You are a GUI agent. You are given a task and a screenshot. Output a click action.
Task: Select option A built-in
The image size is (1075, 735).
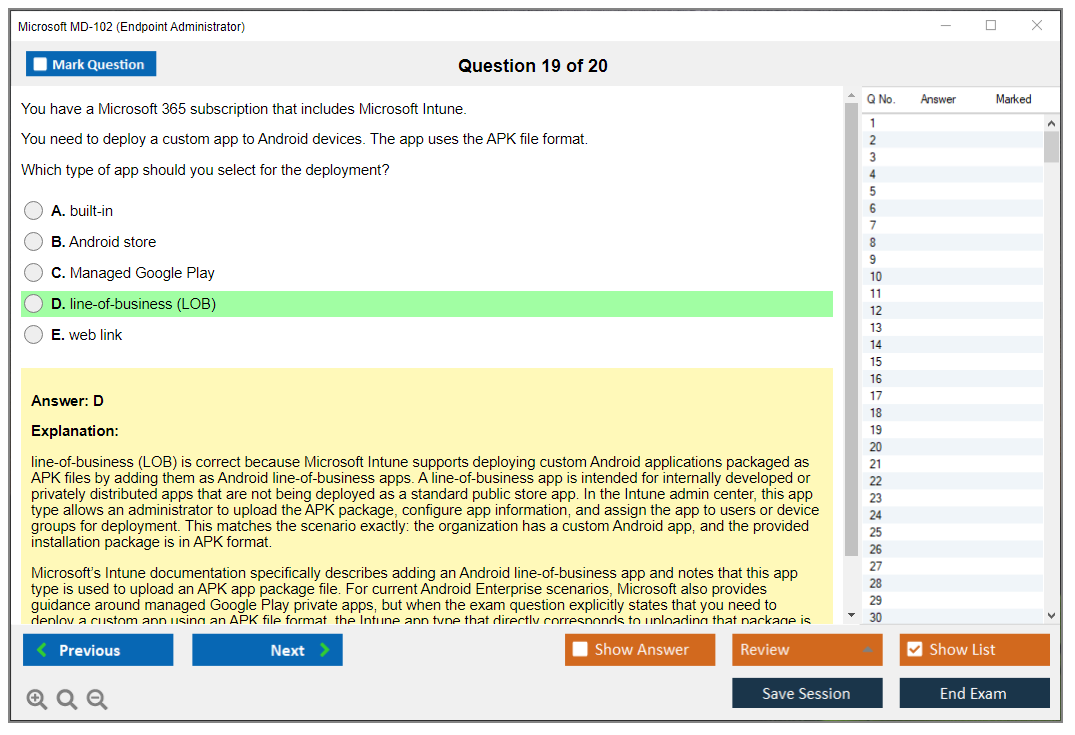click(x=34, y=210)
